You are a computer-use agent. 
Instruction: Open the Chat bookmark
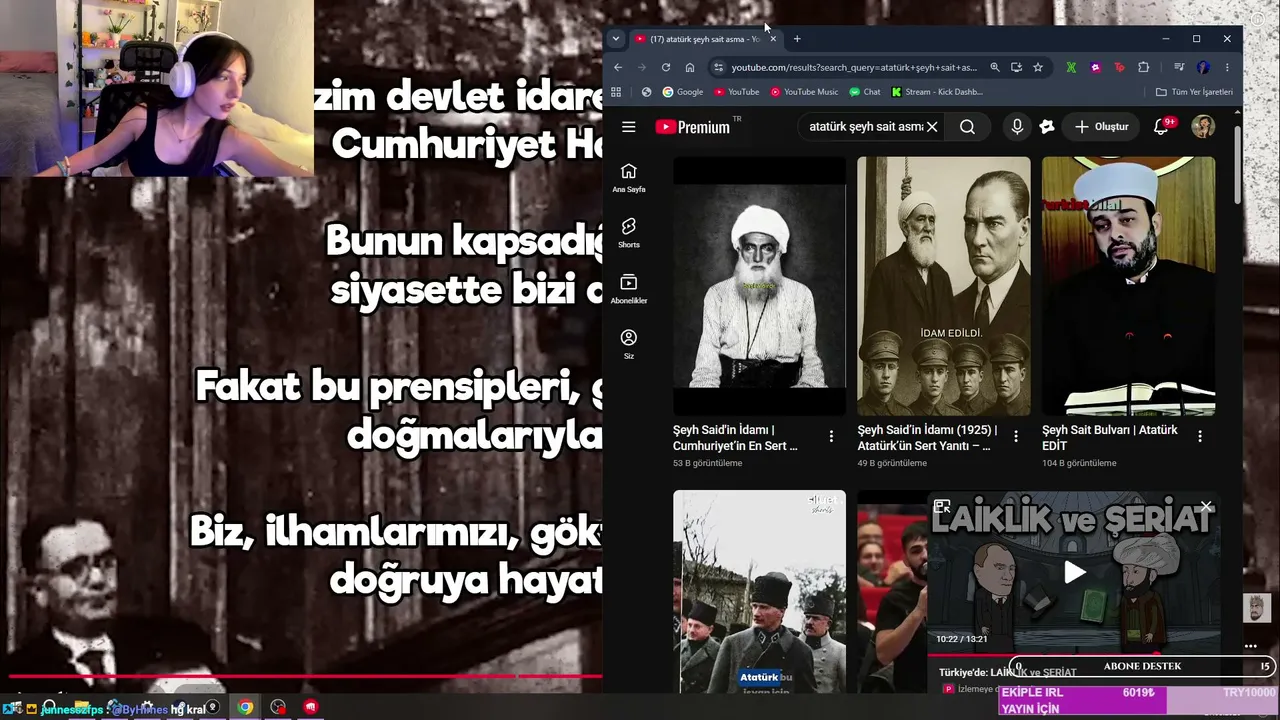(x=865, y=92)
